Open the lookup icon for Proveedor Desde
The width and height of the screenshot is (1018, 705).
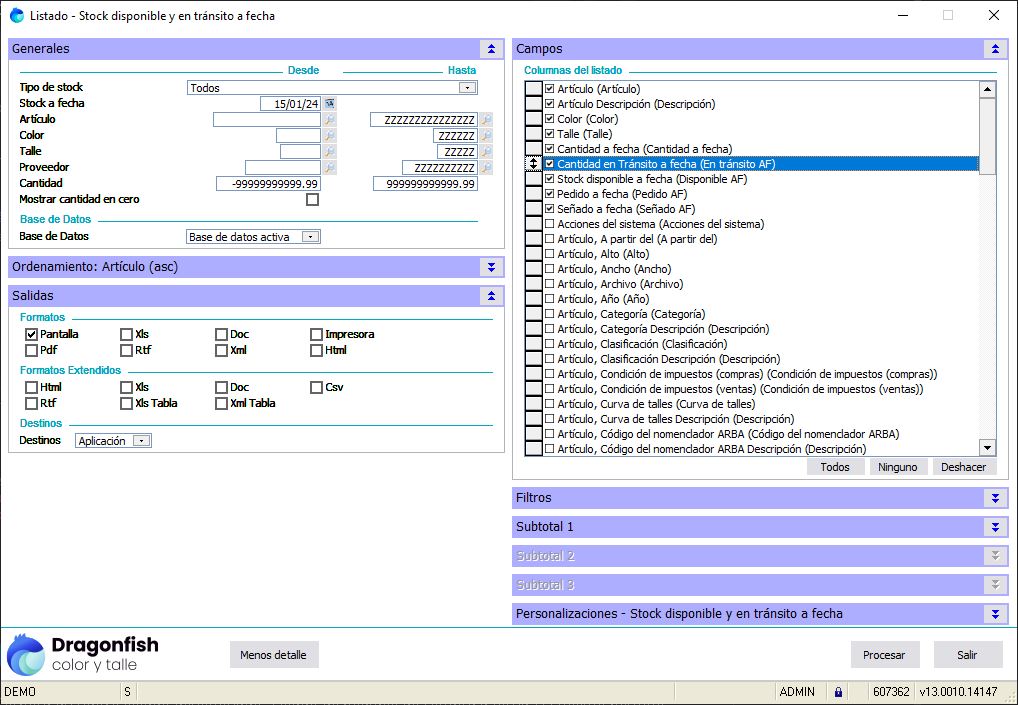[x=330, y=167]
